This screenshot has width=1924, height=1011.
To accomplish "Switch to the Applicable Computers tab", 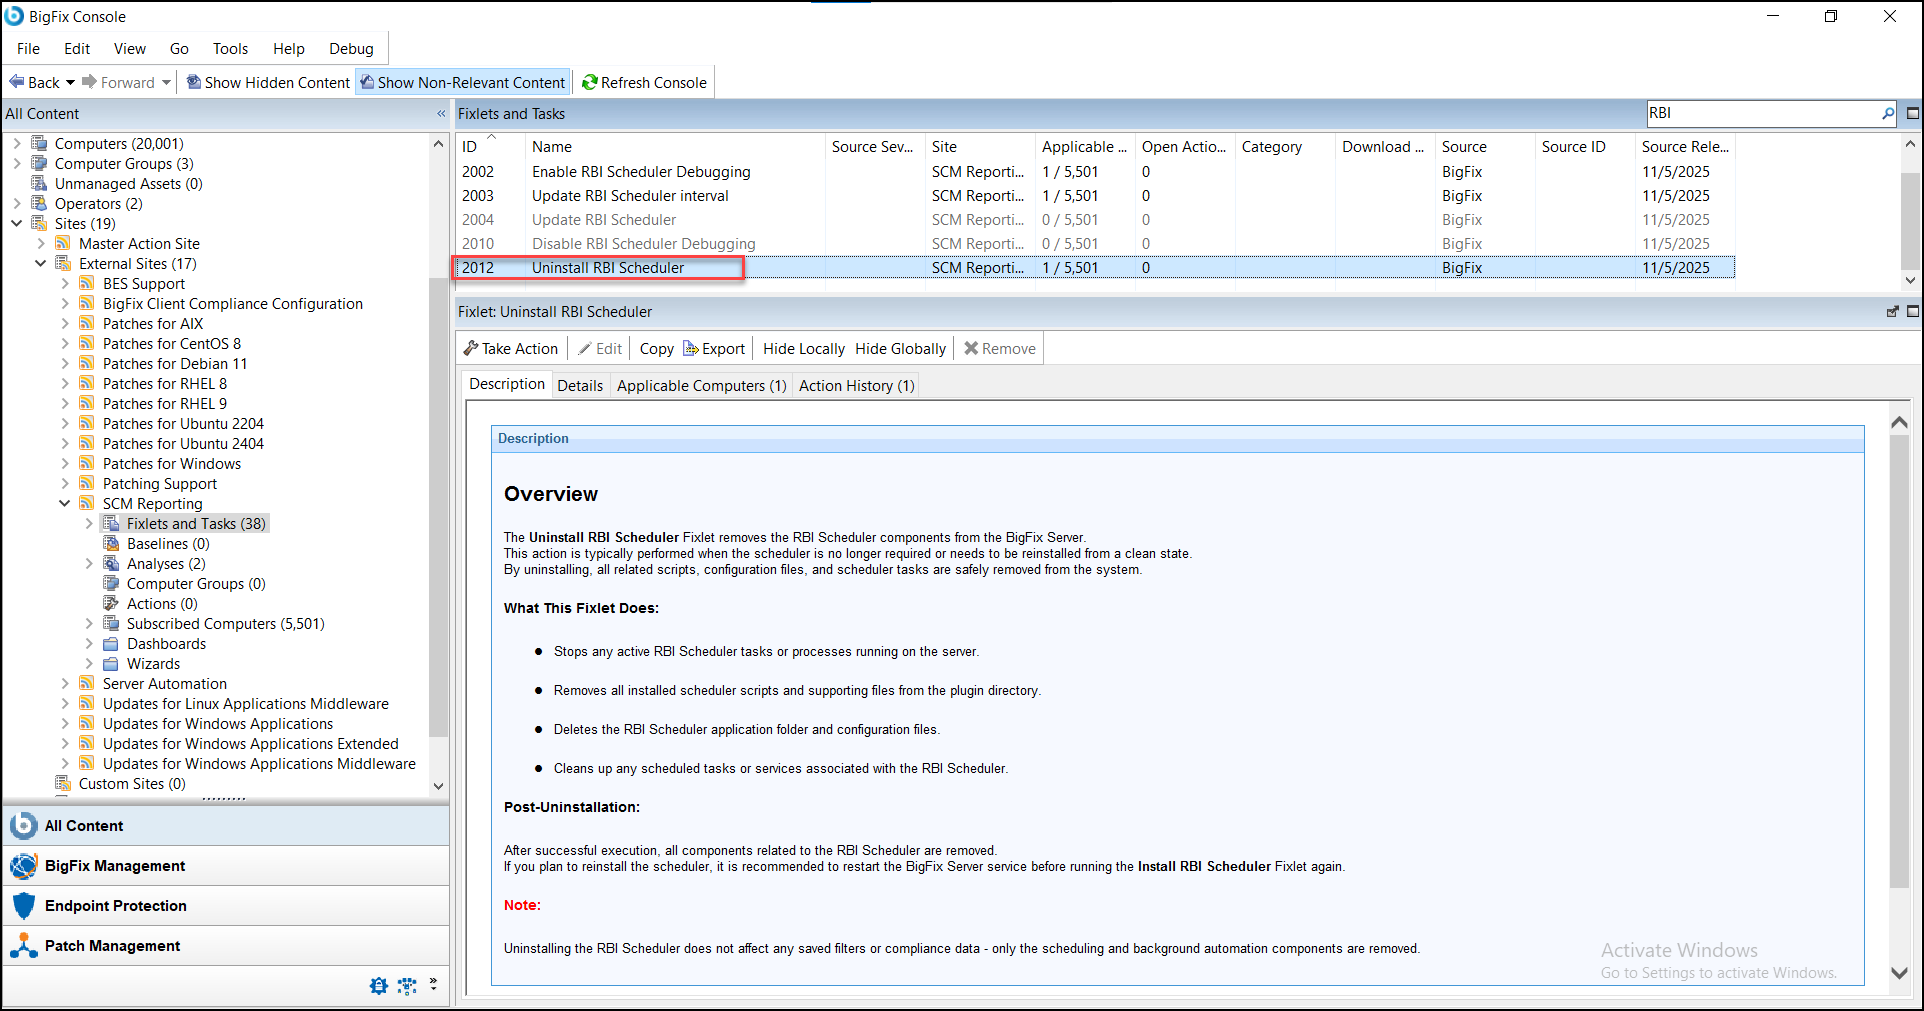I will [x=700, y=385].
